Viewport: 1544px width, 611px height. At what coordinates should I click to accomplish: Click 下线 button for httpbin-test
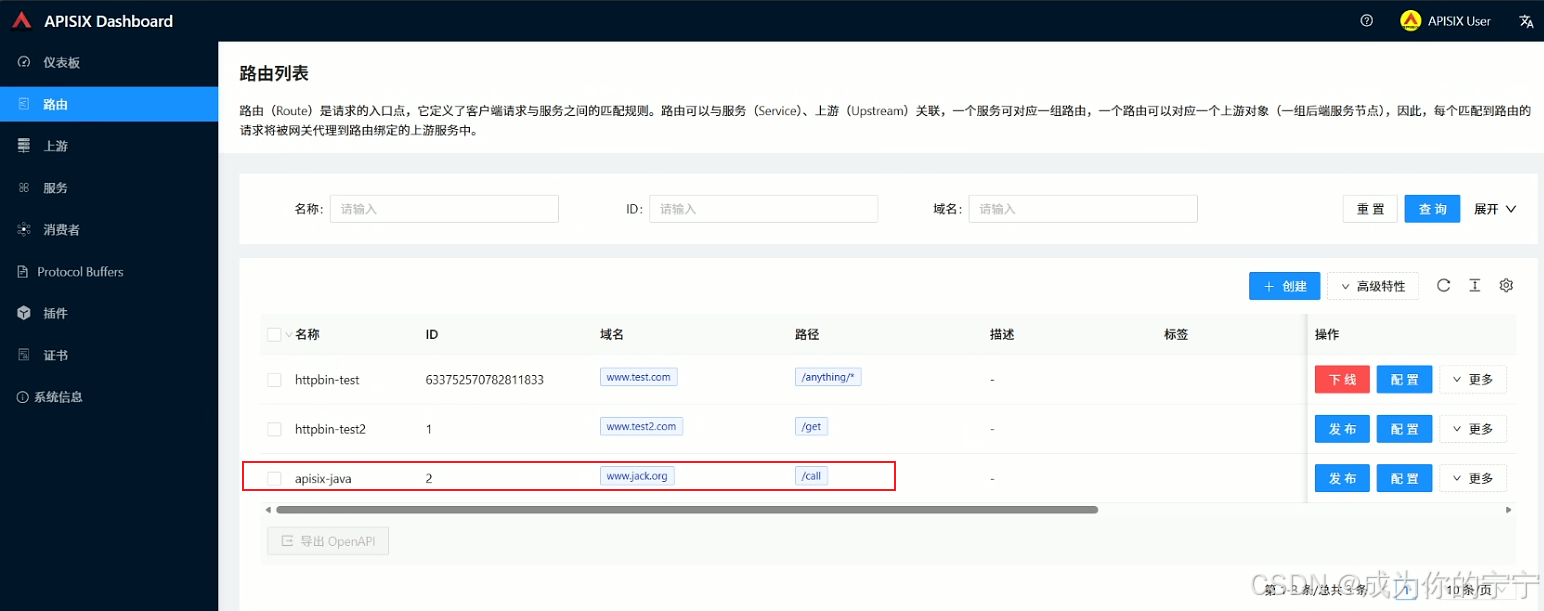tap(1342, 380)
